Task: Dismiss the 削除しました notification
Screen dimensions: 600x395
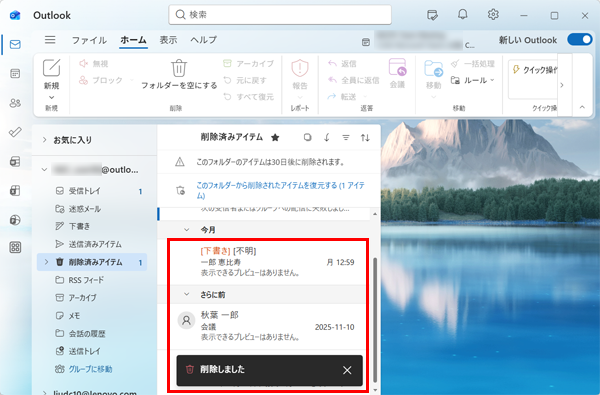Action: coord(347,370)
